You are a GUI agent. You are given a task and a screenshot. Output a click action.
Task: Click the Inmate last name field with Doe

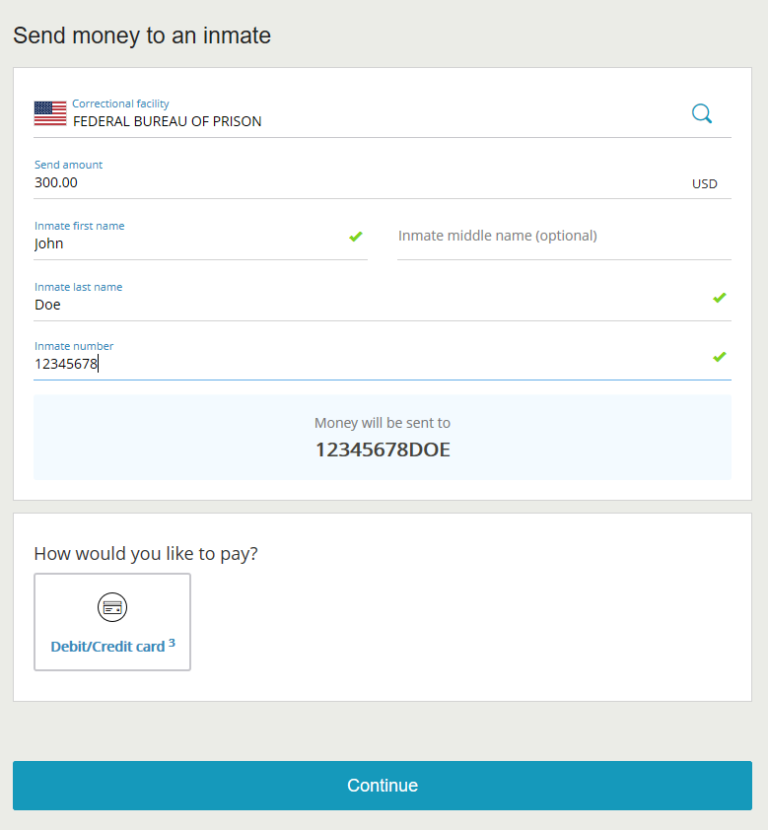(x=382, y=299)
